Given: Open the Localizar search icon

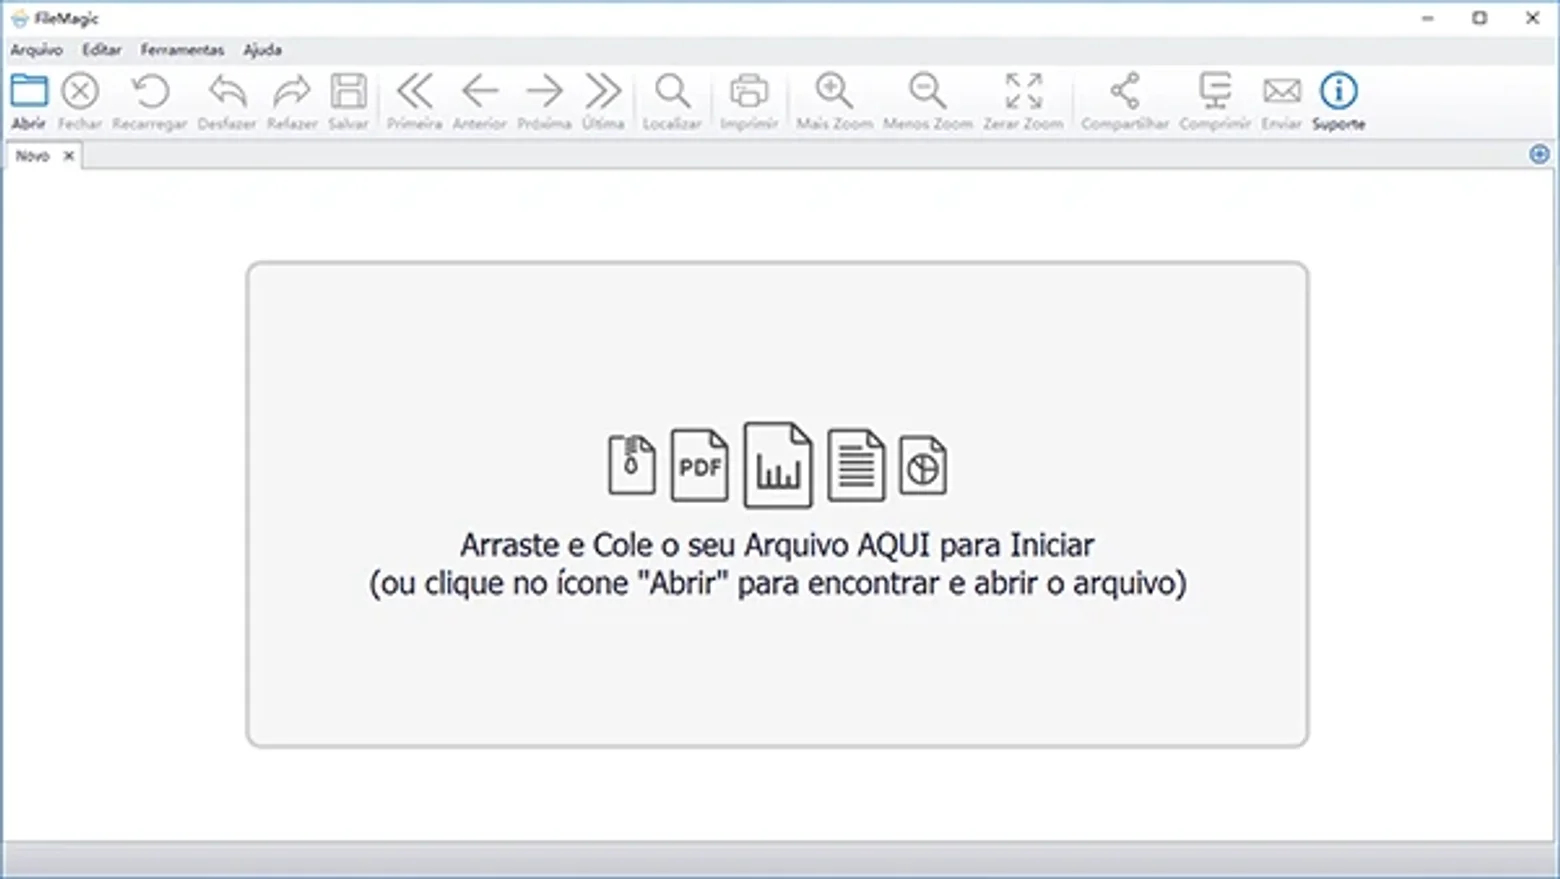Looking at the screenshot, I should tap(672, 91).
